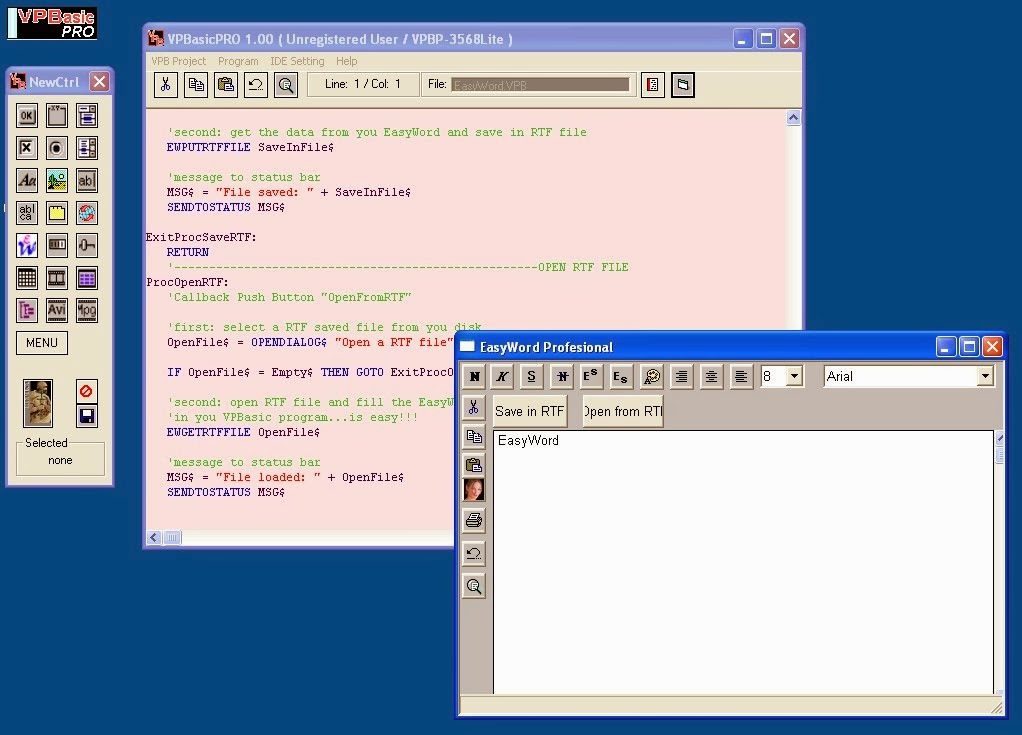Open the font size dropdown showing 8
This screenshot has width=1022, height=735.
(793, 376)
